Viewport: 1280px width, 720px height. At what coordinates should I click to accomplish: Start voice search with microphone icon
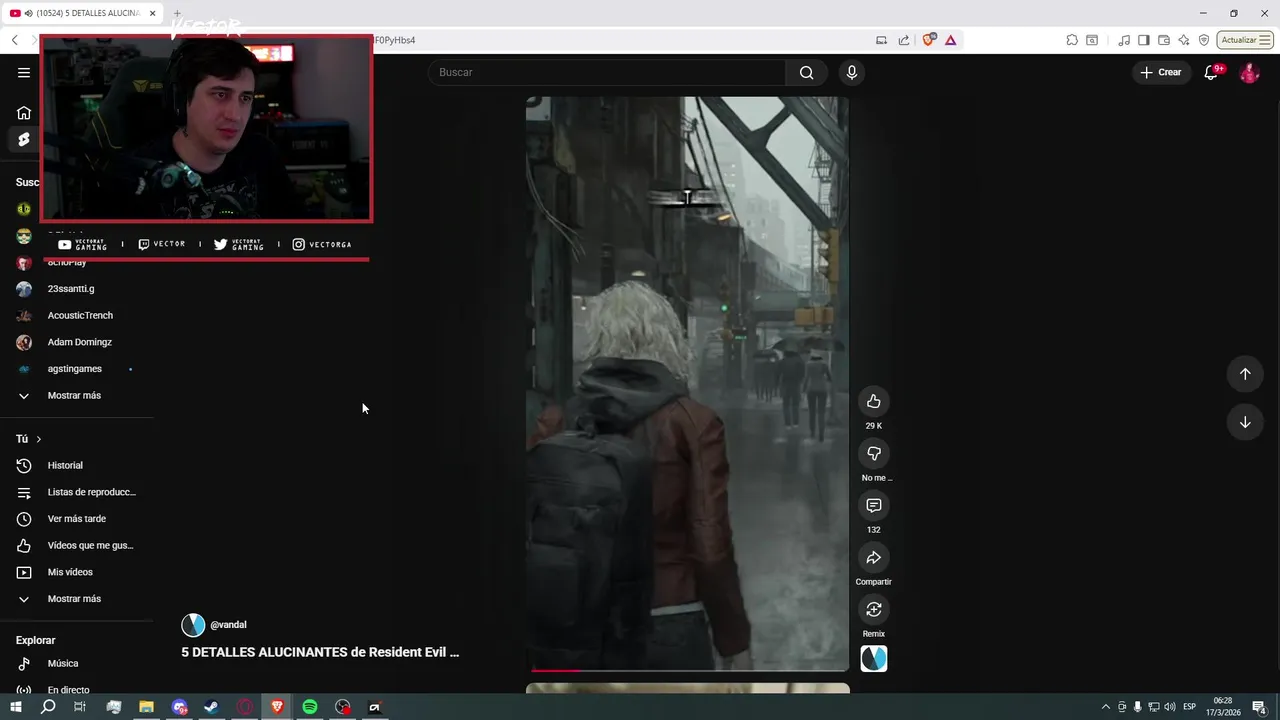pyautogui.click(x=852, y=72)
